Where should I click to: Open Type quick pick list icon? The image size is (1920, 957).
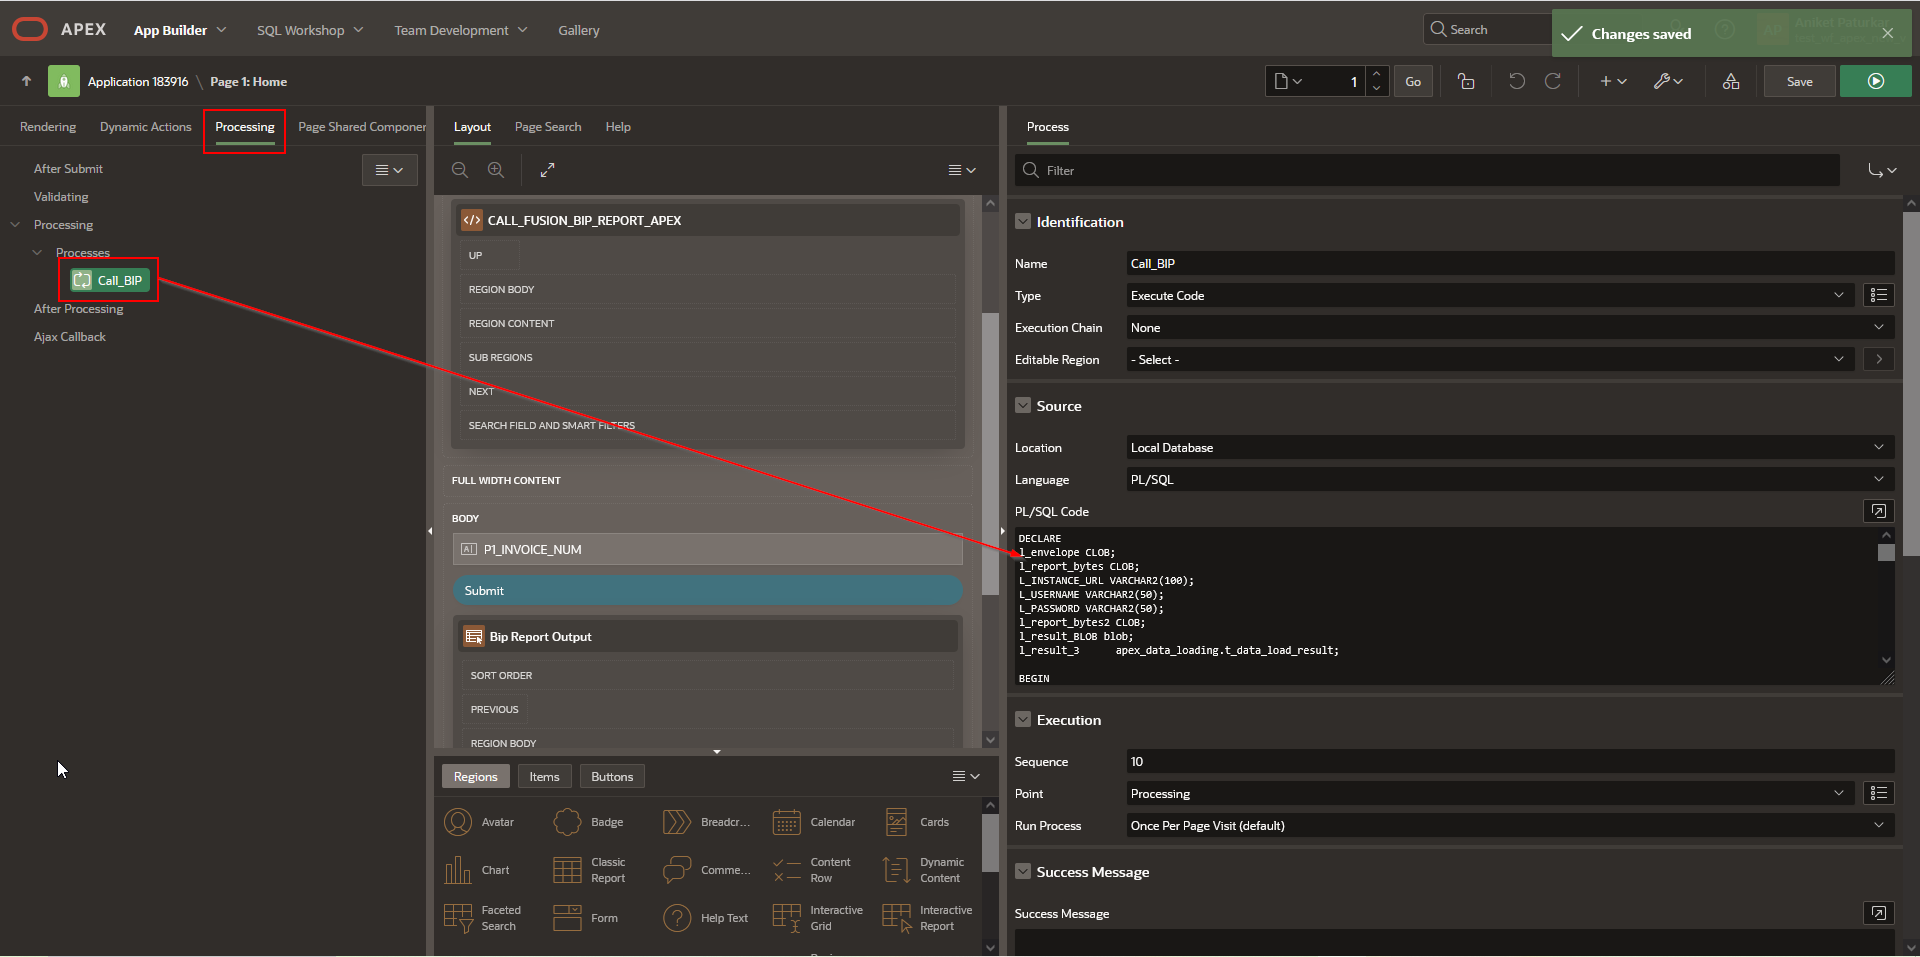point(1879,295)
